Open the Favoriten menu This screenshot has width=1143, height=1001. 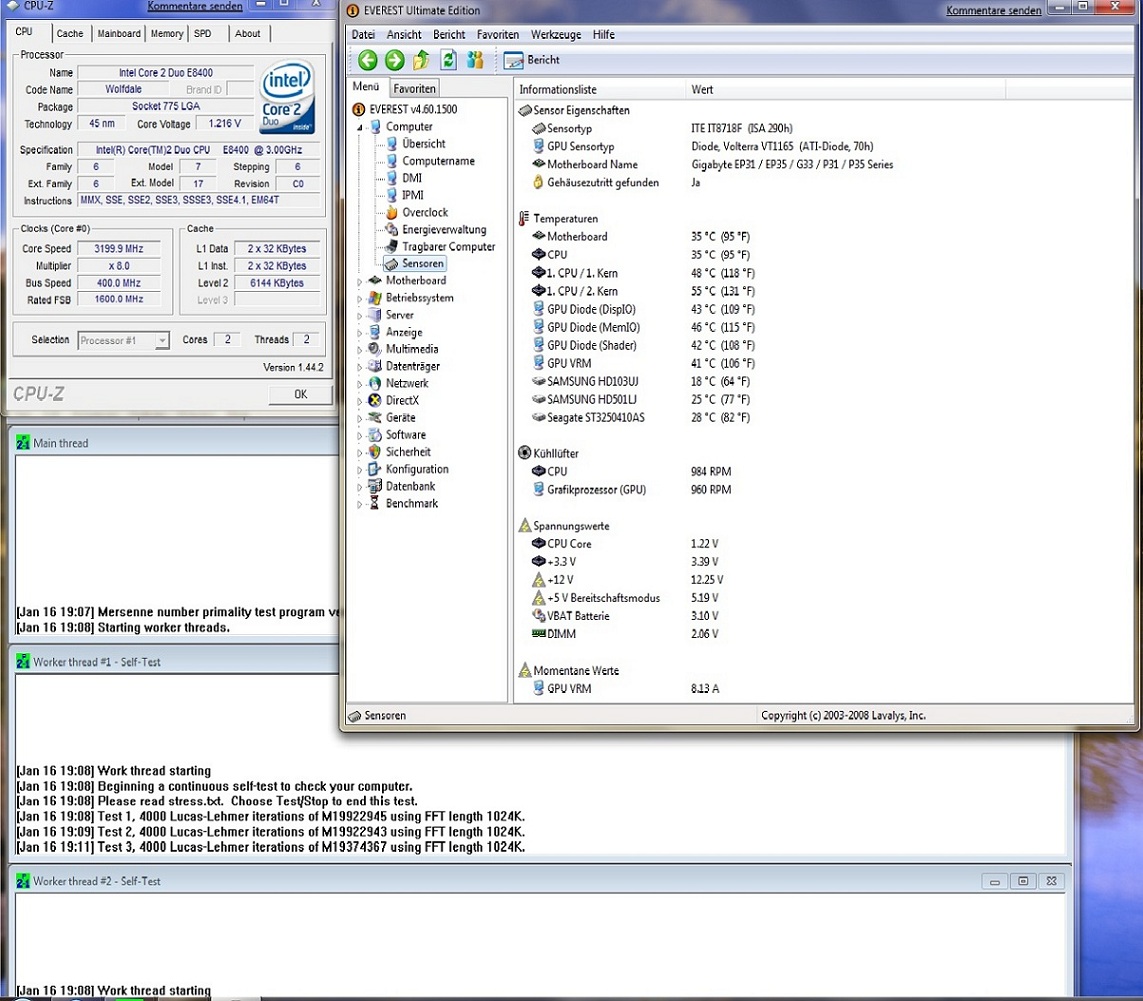498,34
